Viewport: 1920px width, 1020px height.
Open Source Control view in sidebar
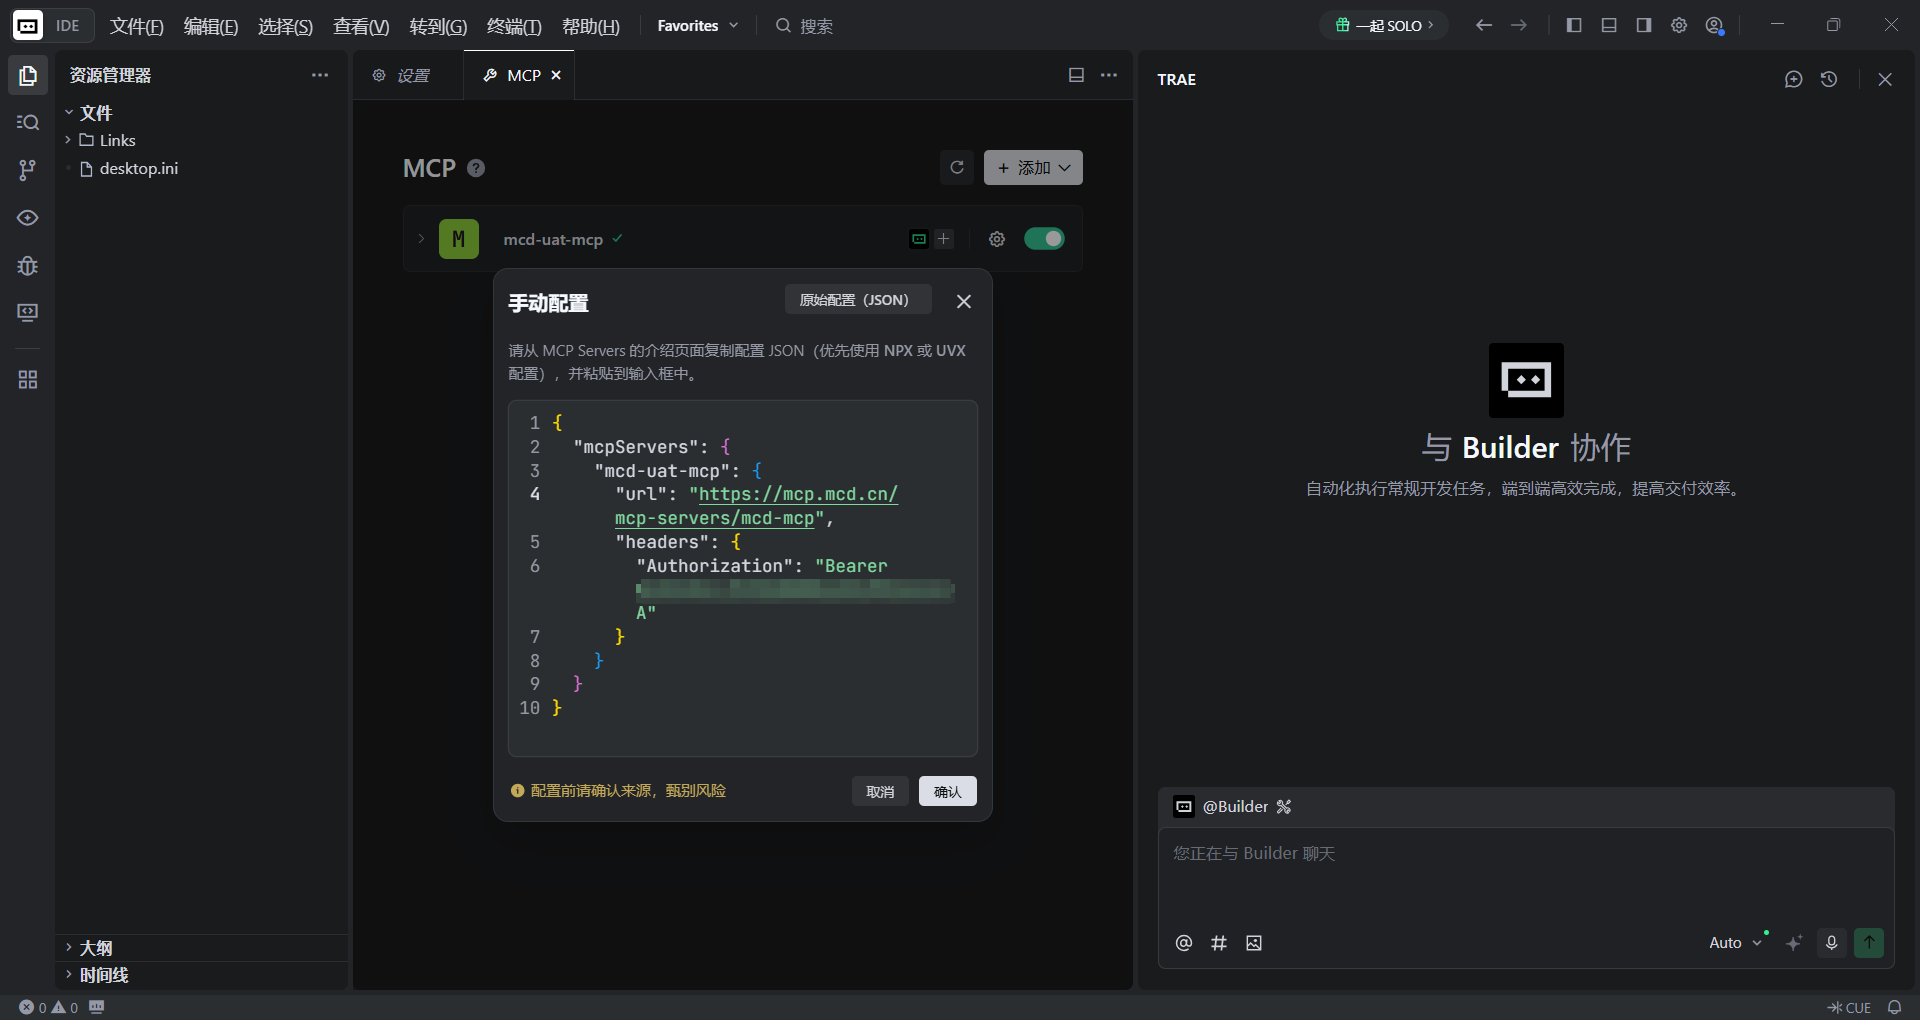pos(28,170)
